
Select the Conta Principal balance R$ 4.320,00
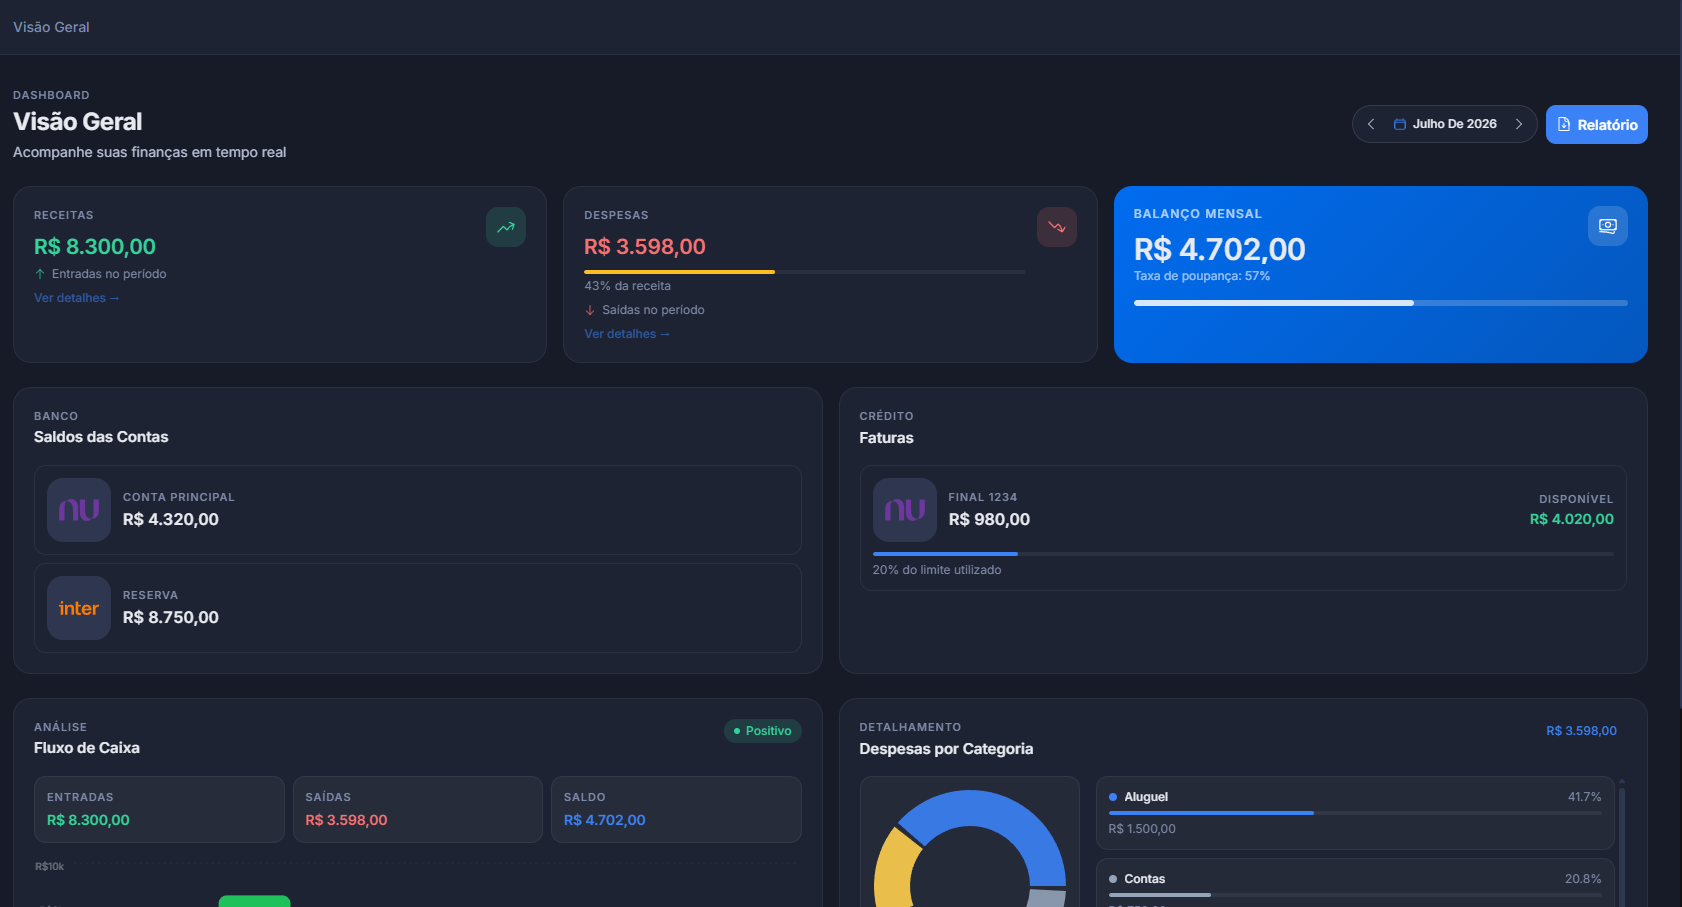(171, 519)
